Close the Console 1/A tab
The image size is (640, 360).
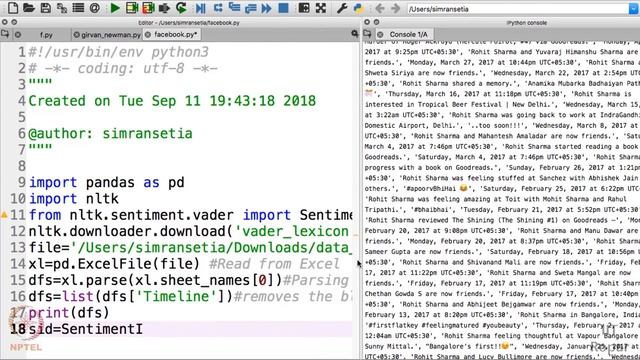(x=380, y=34)
